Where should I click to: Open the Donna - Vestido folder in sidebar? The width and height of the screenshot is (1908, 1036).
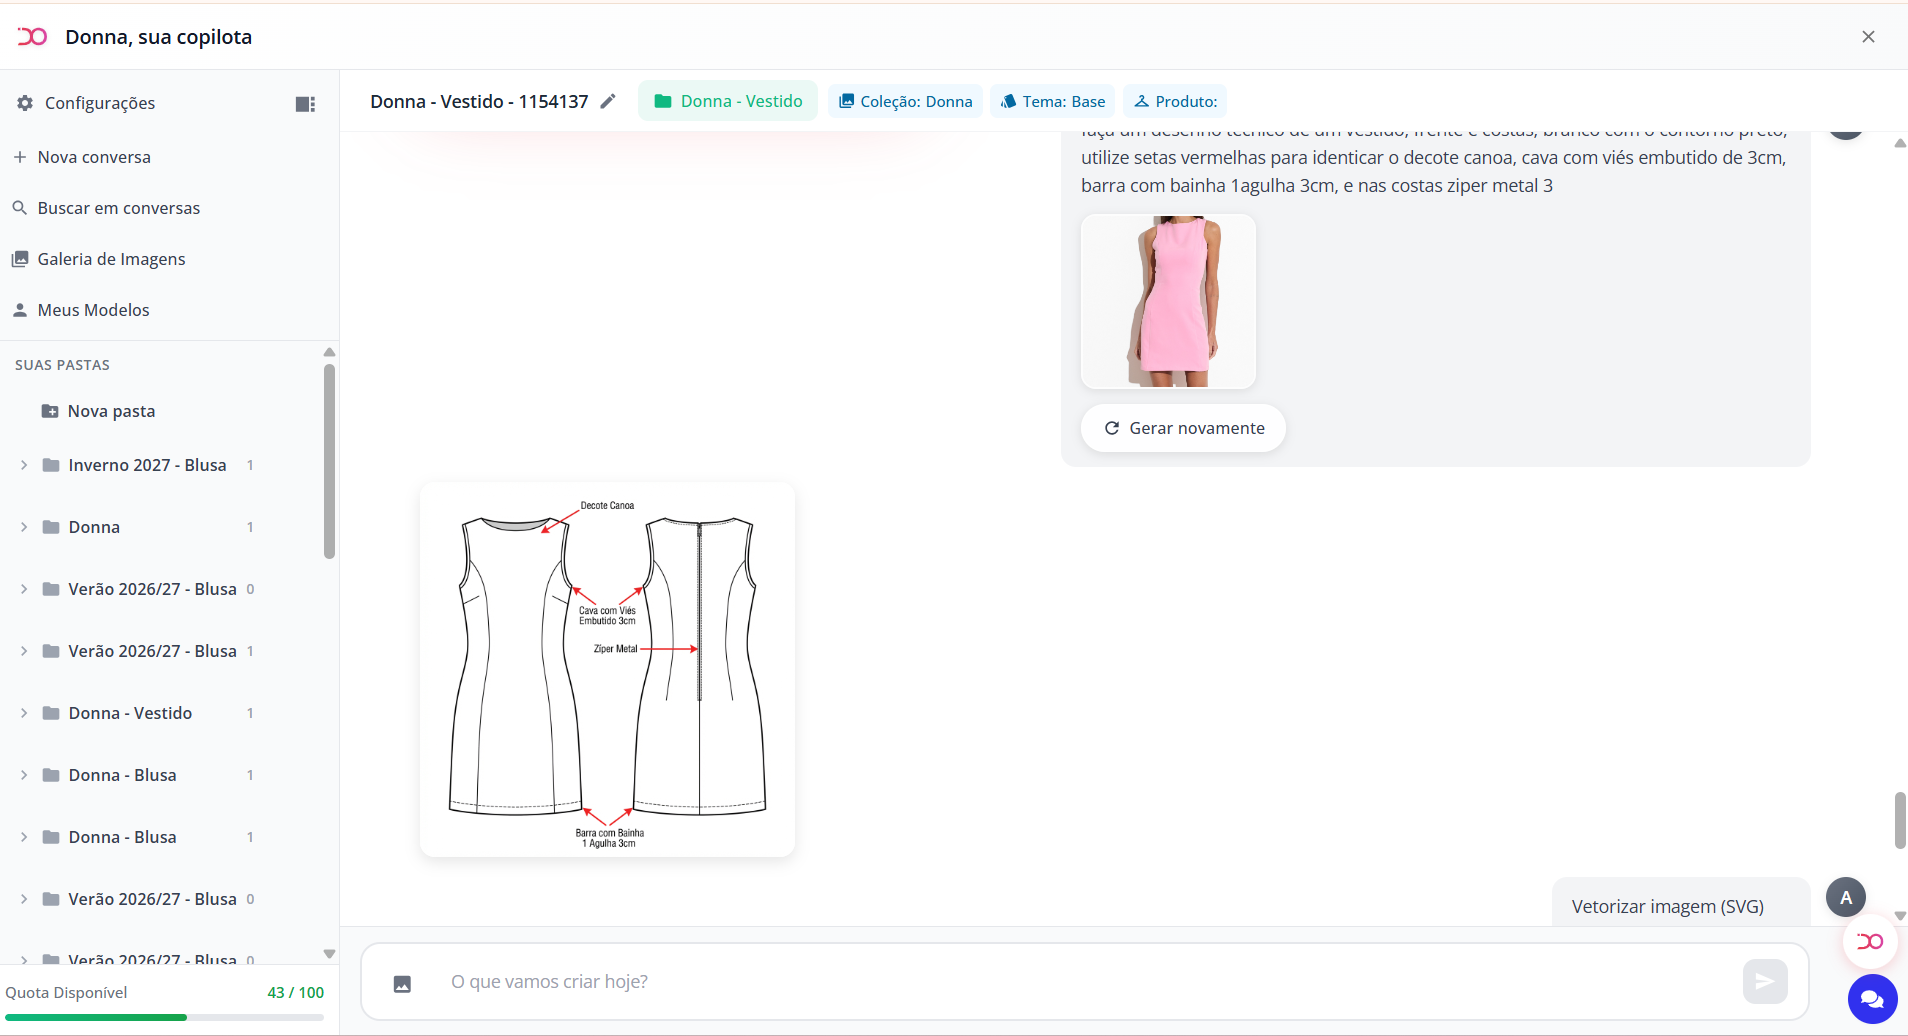pyautogui.click(x=130, y=713)
